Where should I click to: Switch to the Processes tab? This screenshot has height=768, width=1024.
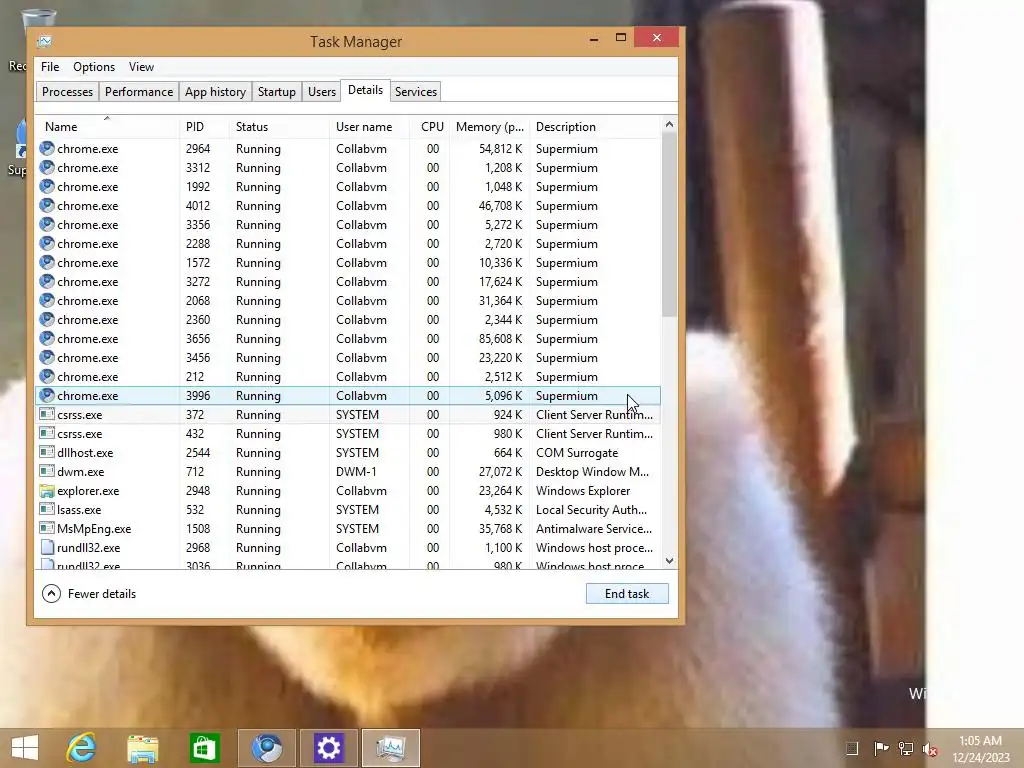coord(67,91)
